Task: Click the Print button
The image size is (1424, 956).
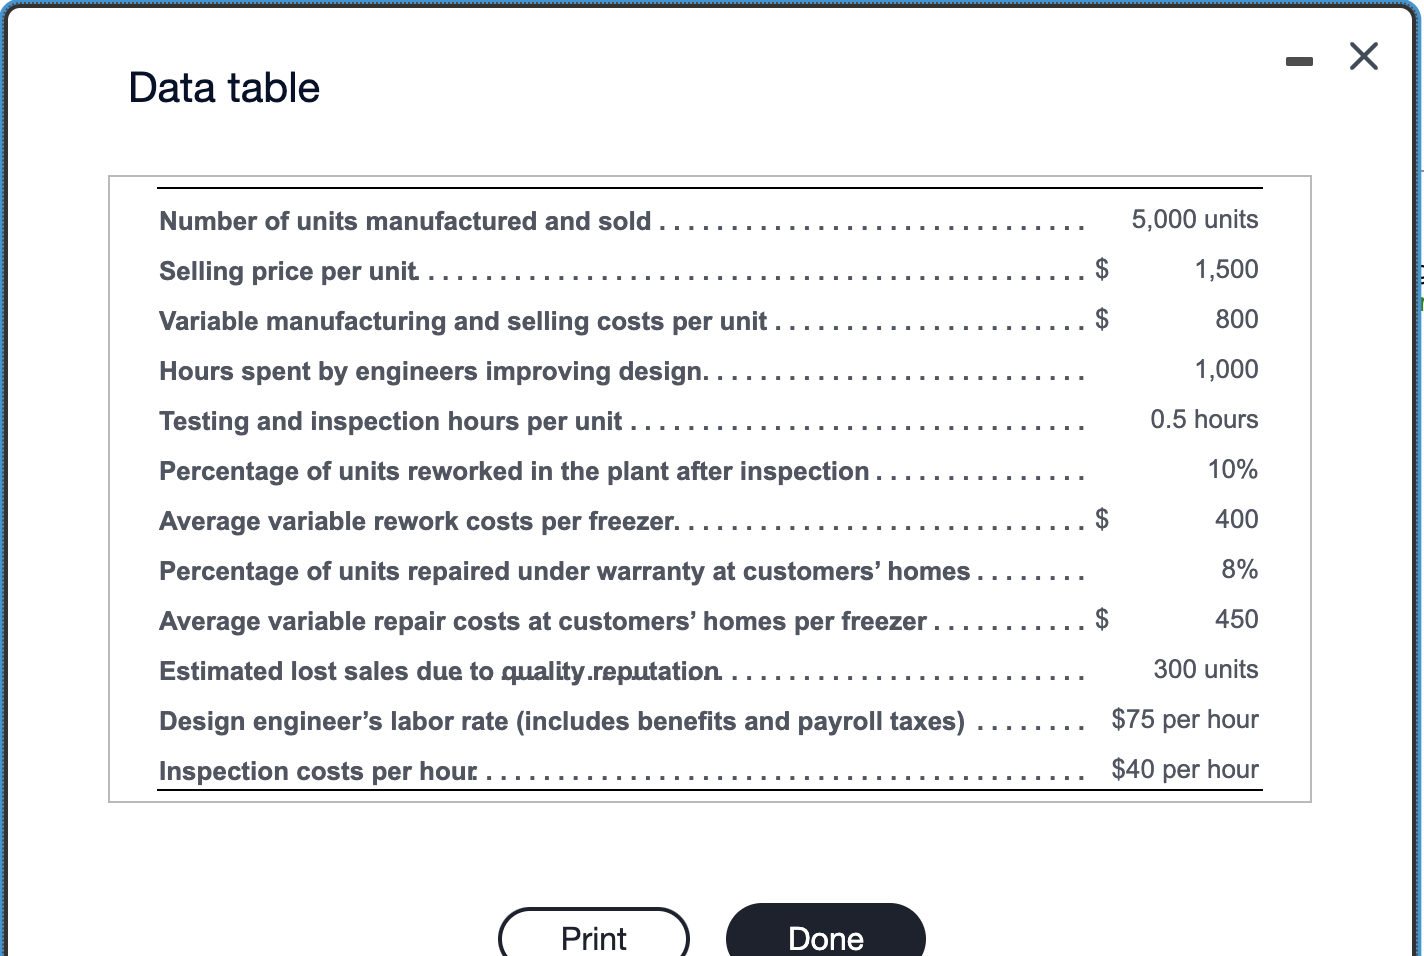Action: [592, 937]
